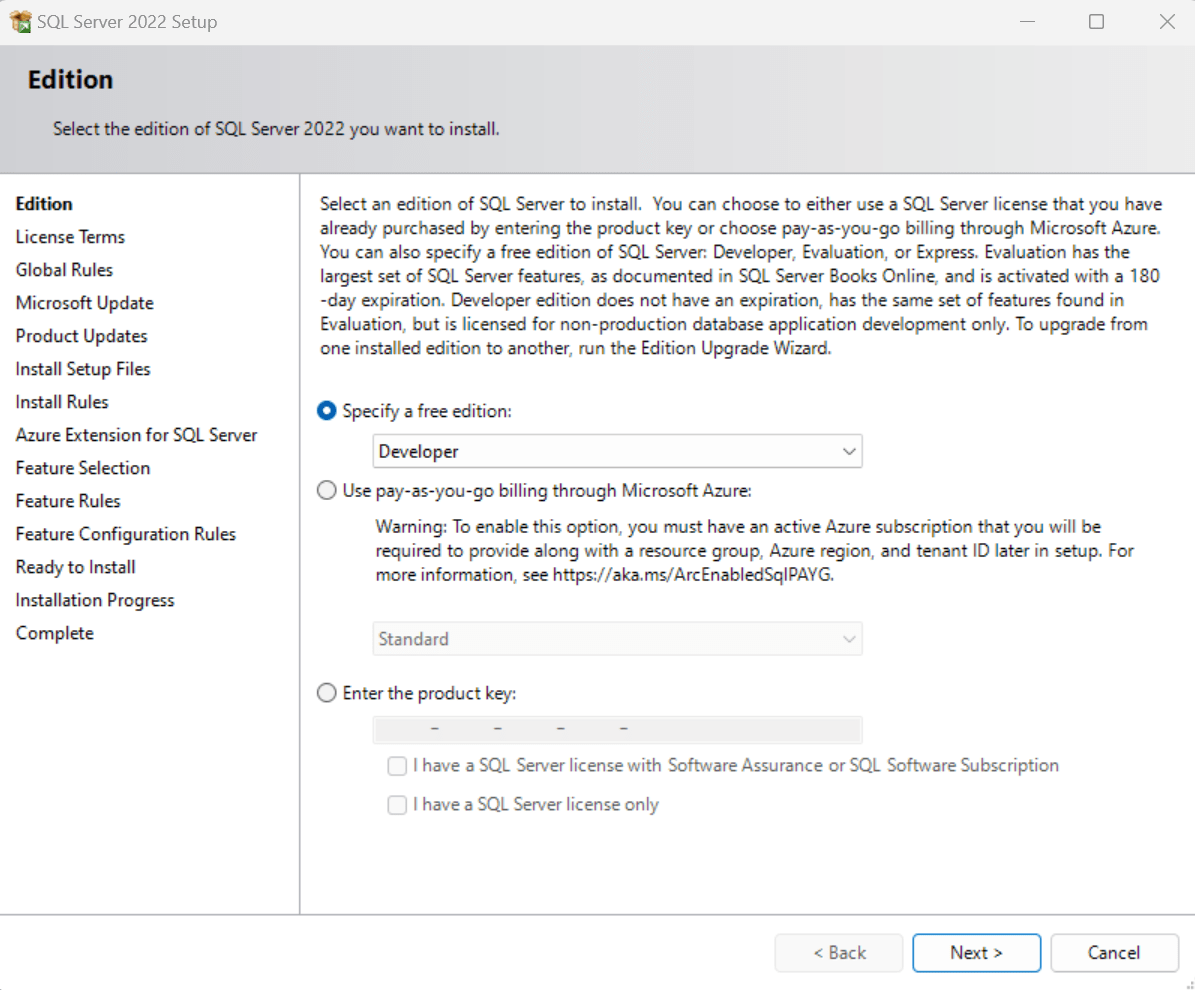
Task: Click the Back button
Action: (x=839, y=953)
